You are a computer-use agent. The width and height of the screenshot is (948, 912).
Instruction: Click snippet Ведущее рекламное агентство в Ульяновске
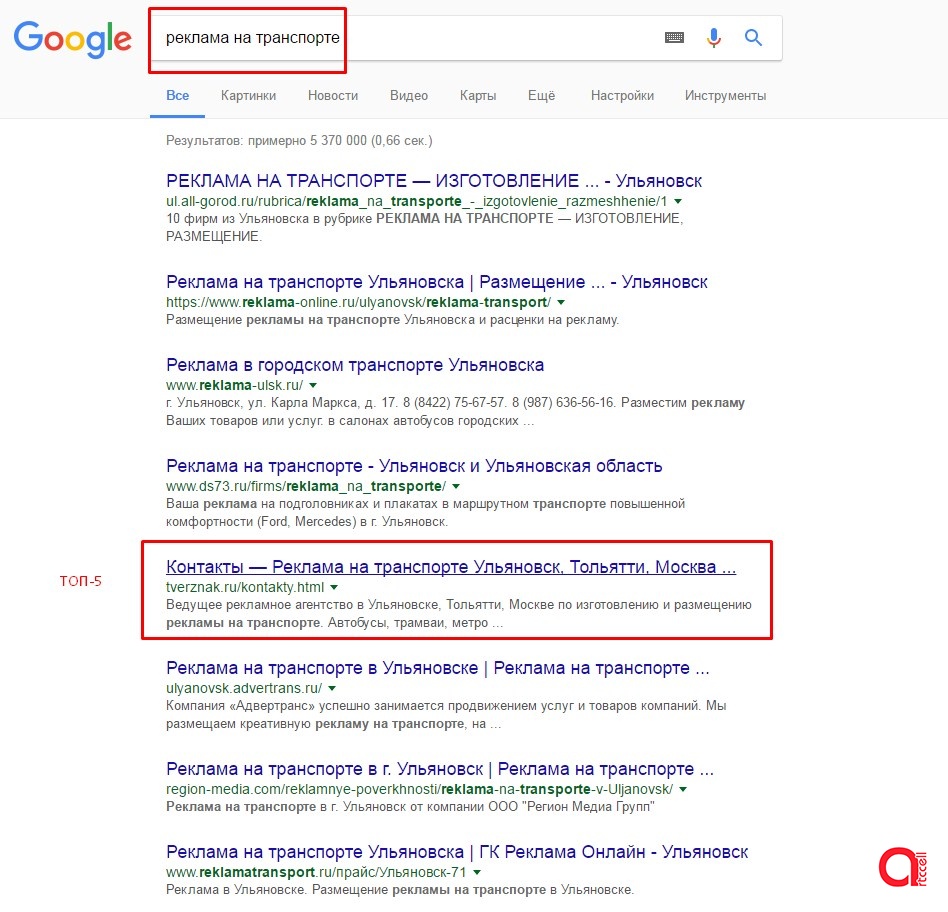tap(459, 614)
